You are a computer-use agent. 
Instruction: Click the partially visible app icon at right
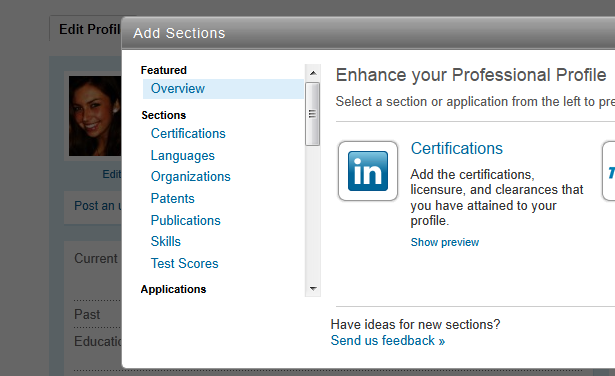609,171
